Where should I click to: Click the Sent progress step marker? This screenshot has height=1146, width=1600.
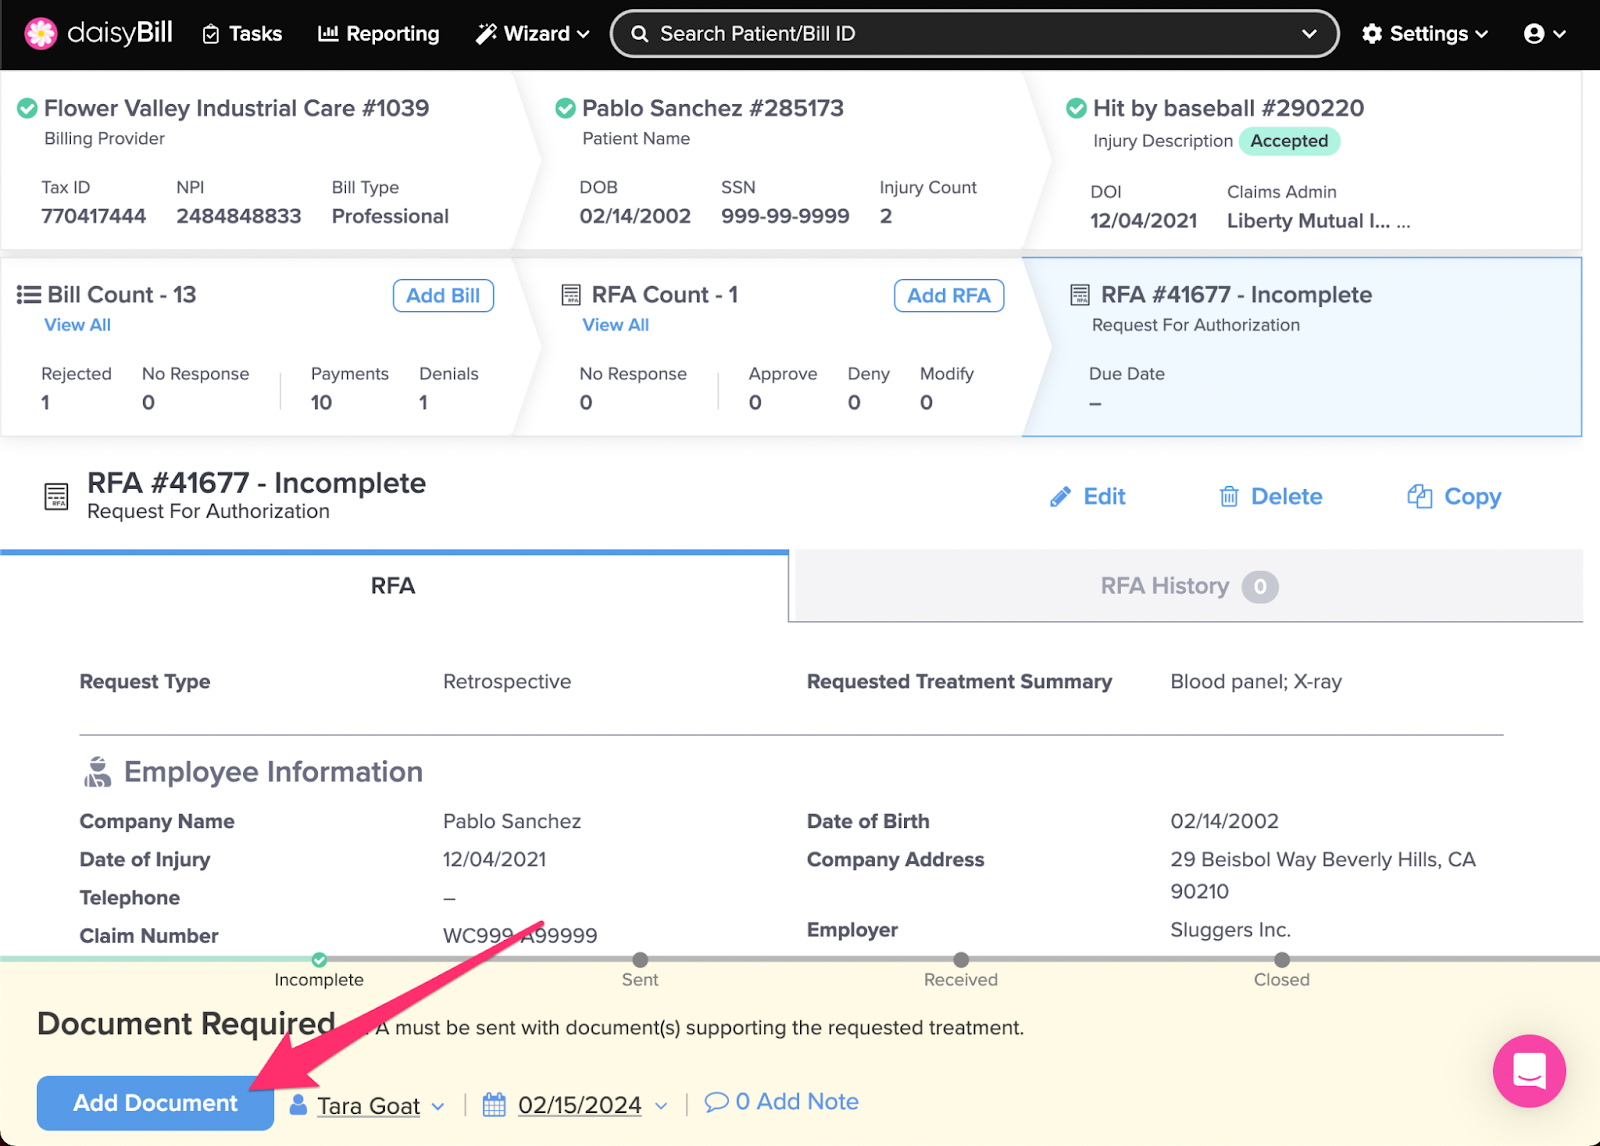[x=640, y=960]
